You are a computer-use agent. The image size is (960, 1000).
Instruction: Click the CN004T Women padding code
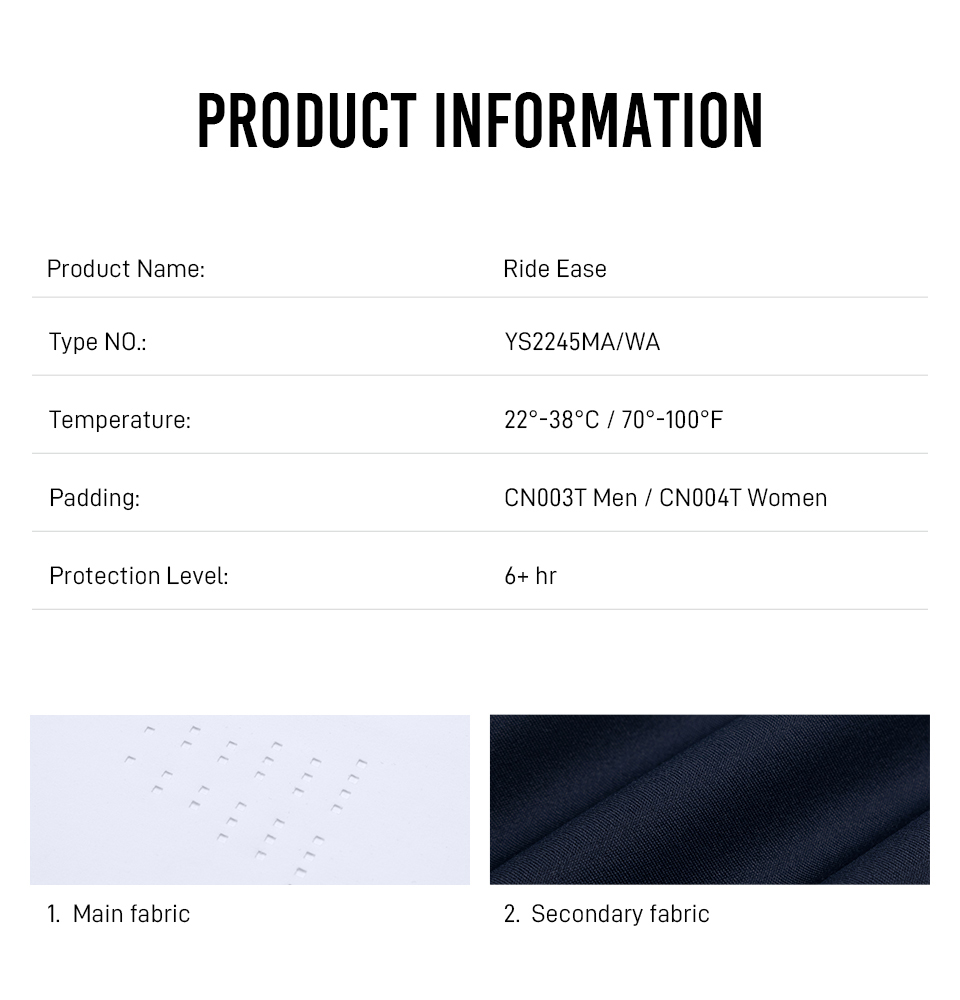click(x=743, y=497)
